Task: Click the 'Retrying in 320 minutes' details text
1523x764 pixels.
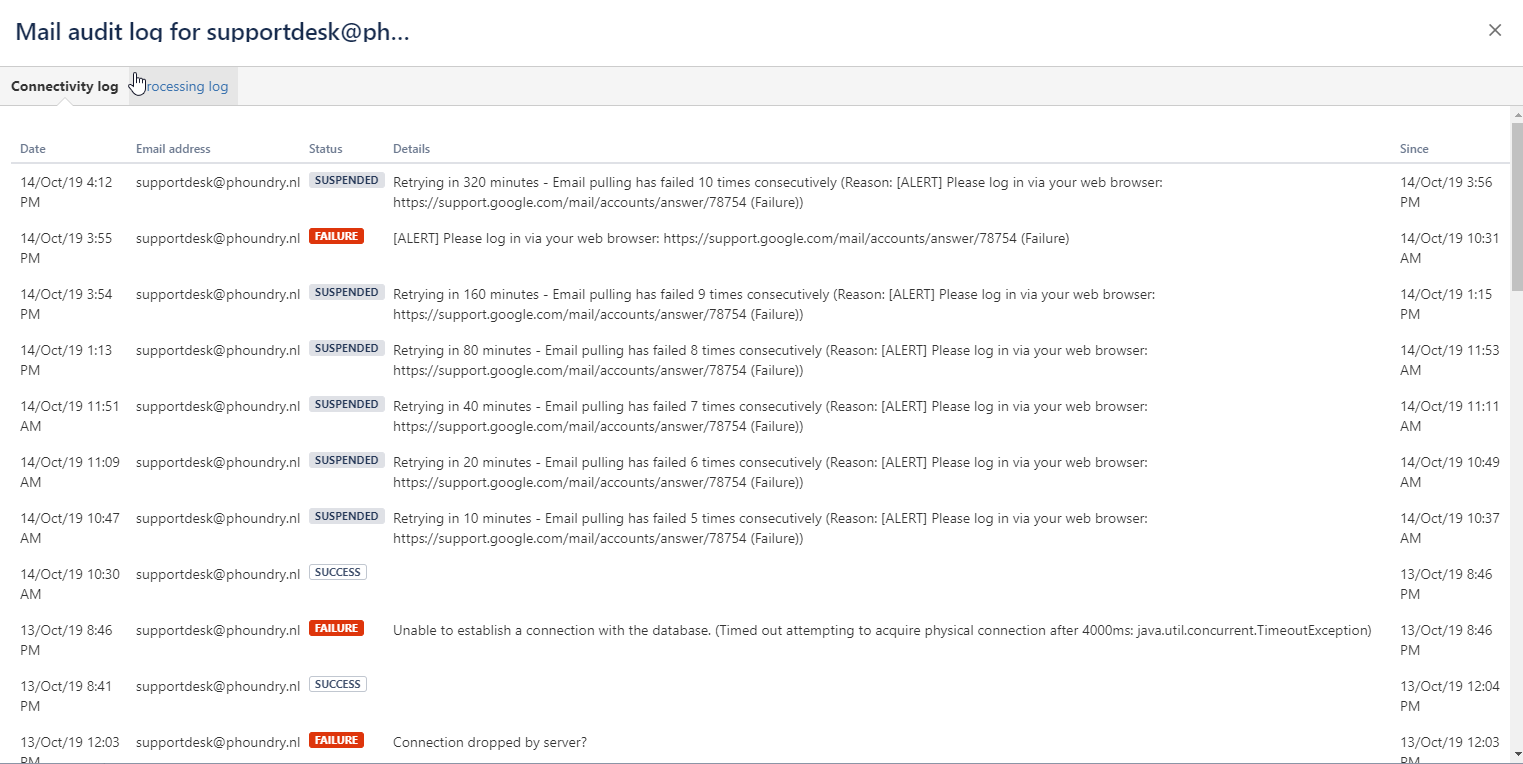Action: point(778,193)
